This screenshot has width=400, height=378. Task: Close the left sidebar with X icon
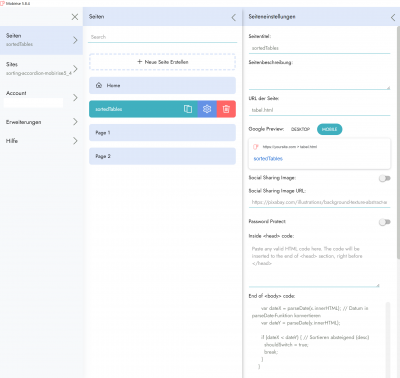(75, 17)
